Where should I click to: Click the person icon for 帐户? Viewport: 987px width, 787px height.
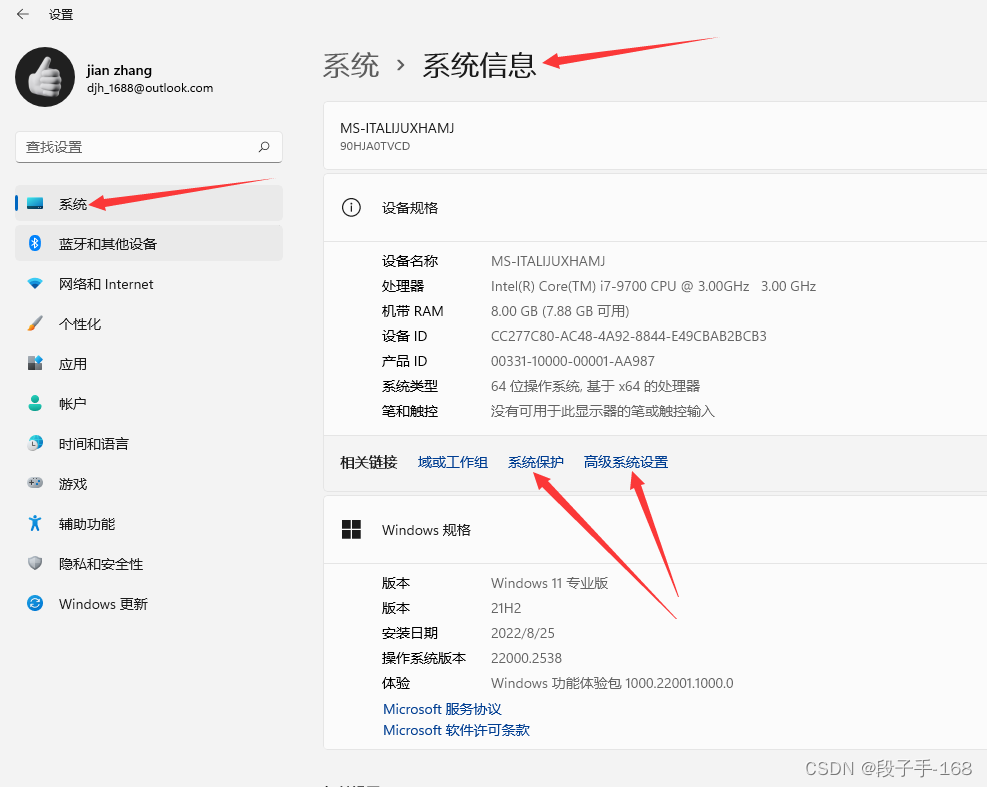(35, 403)
